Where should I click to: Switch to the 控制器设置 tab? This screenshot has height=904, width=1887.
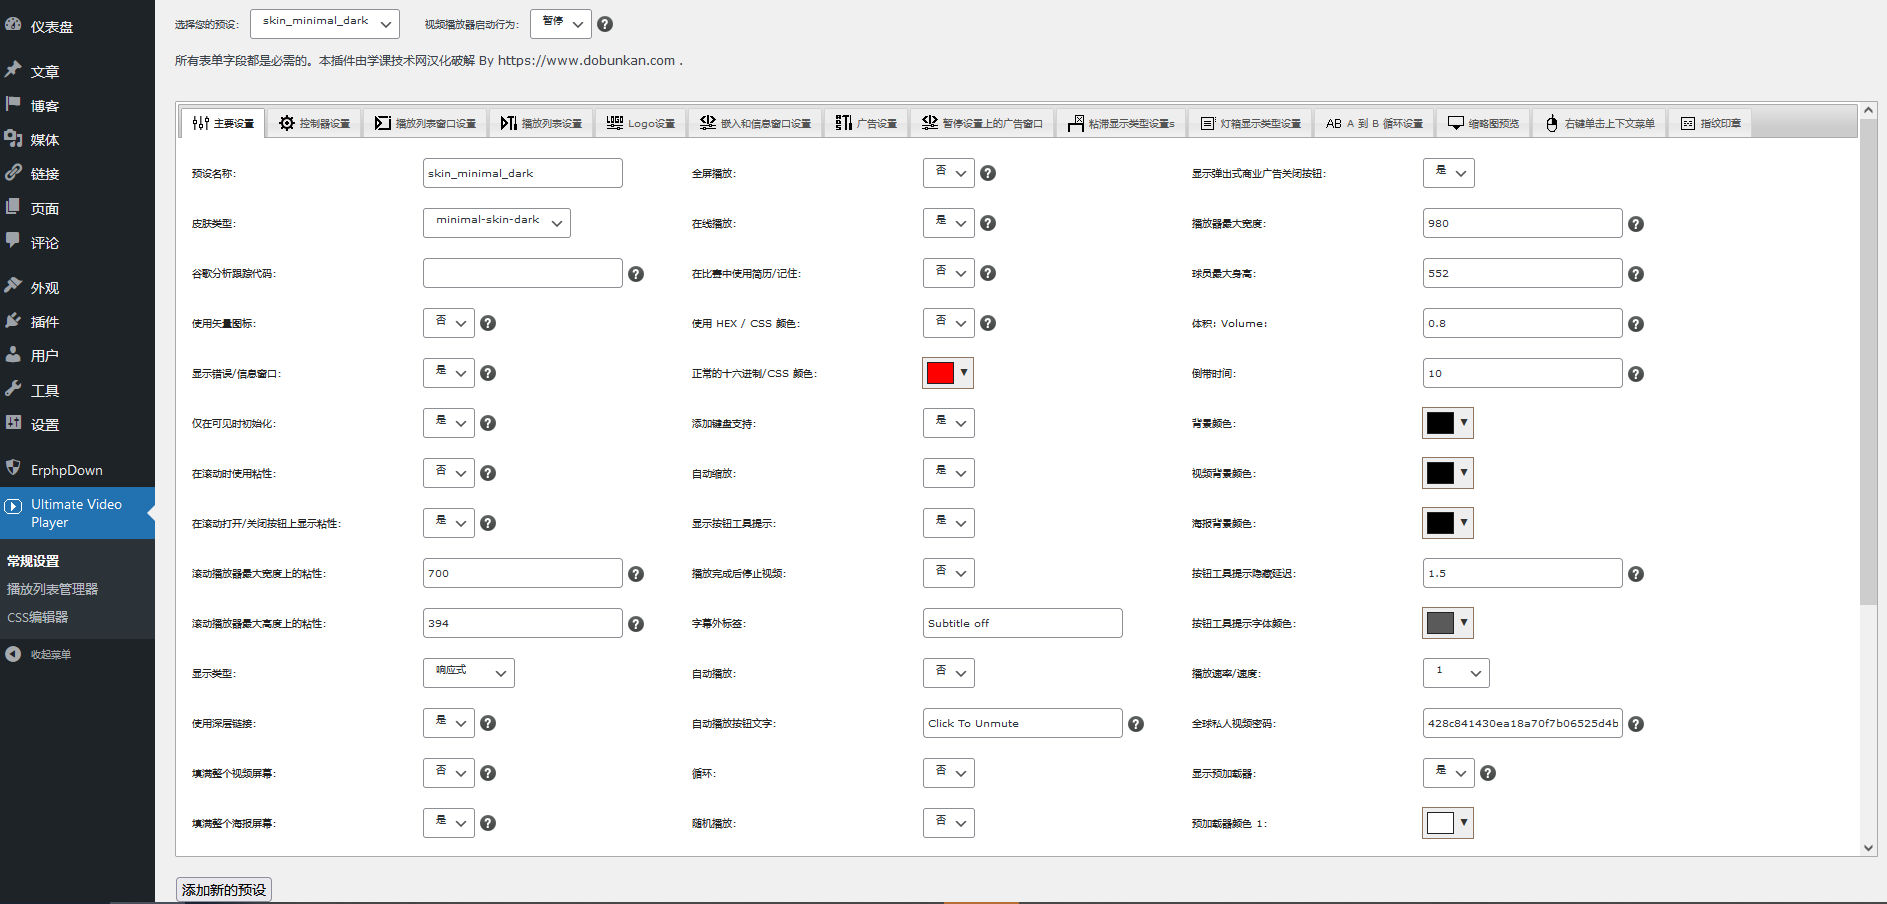(x=314, y=123)
